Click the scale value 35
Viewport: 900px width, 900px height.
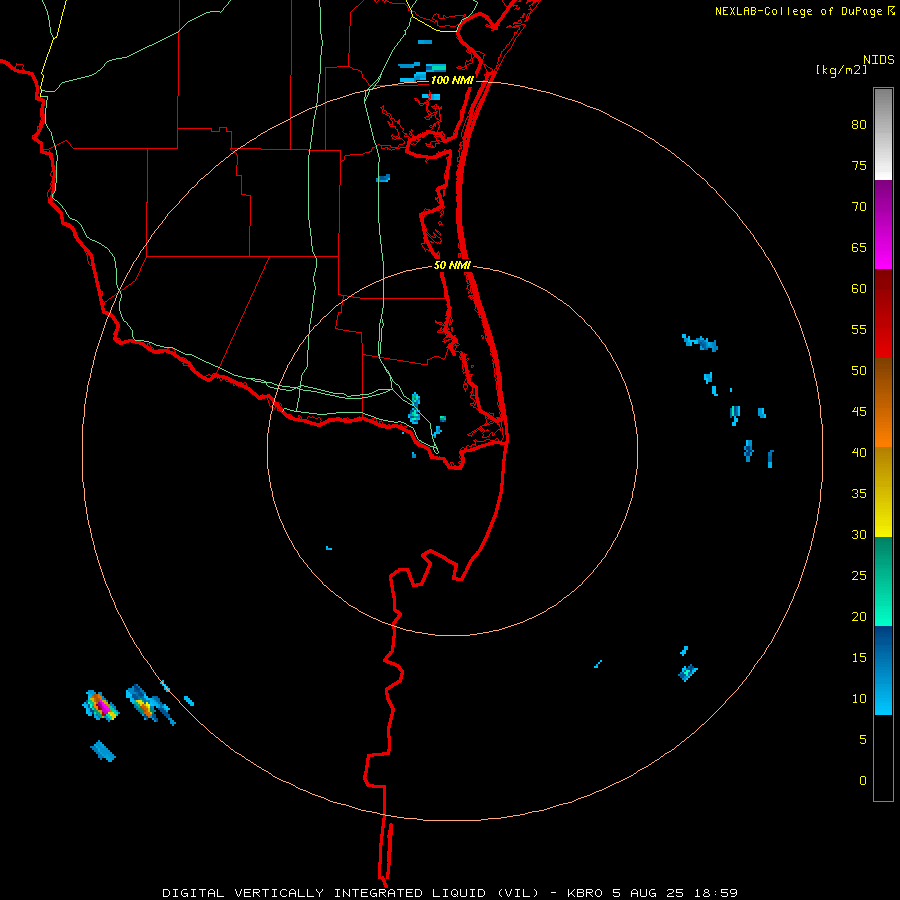(859, 494)
